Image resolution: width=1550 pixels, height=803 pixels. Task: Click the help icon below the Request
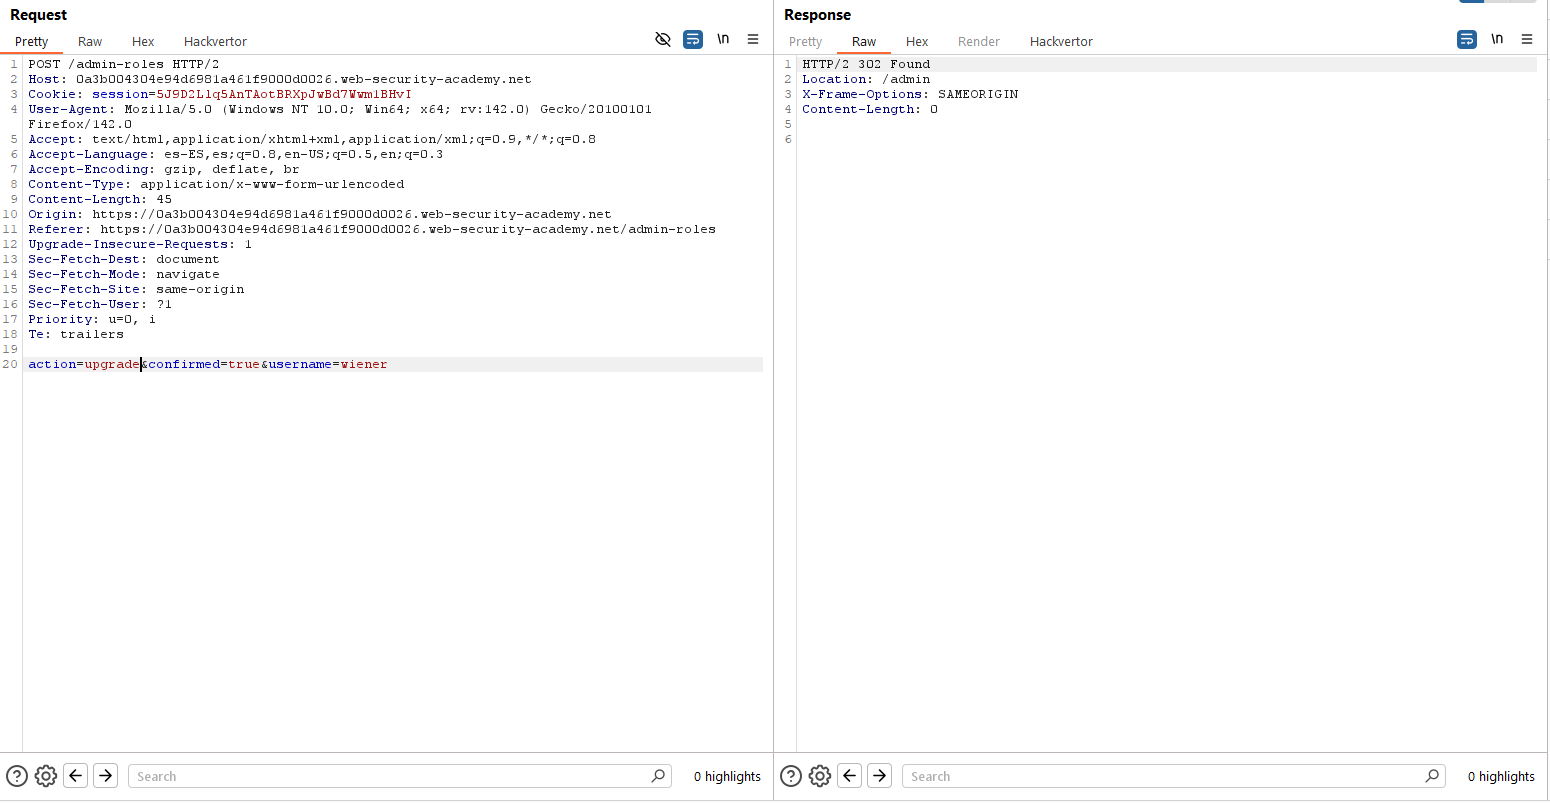pyautogui.click(x=17, y=776)
